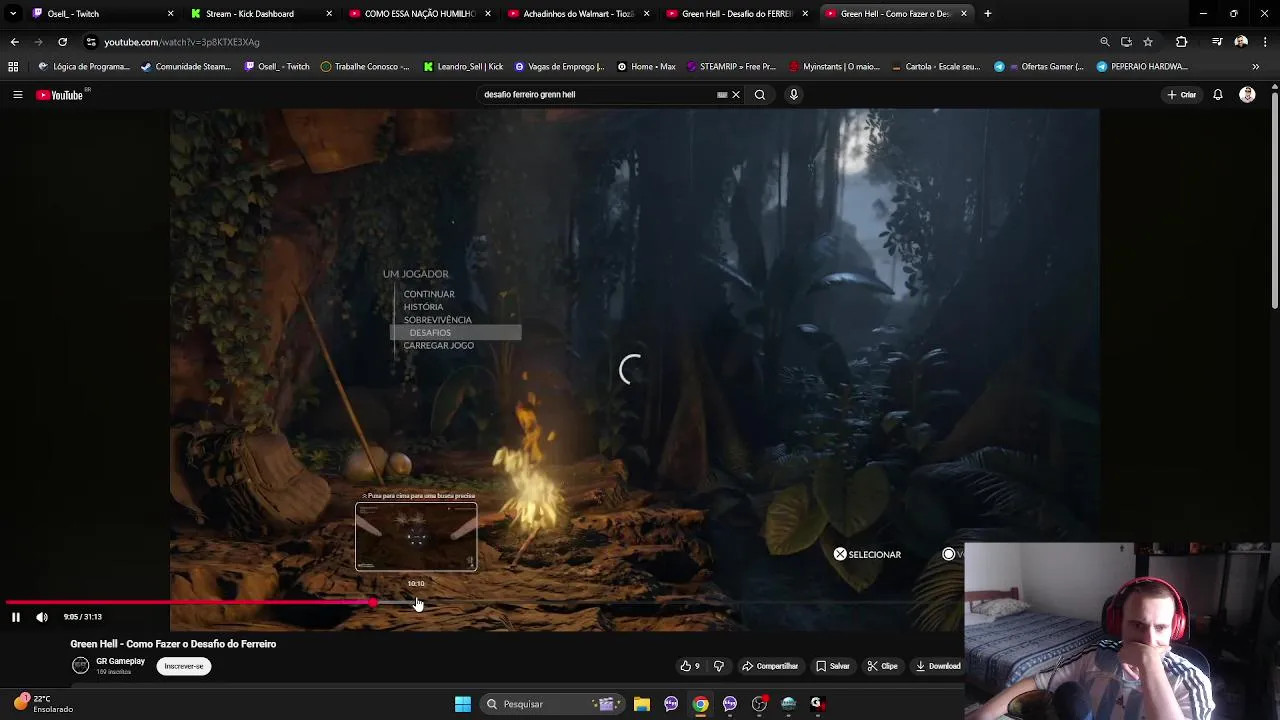Go back with the browser back arrow
Viewport: 1280px width, 720px height.
[14, 42]
